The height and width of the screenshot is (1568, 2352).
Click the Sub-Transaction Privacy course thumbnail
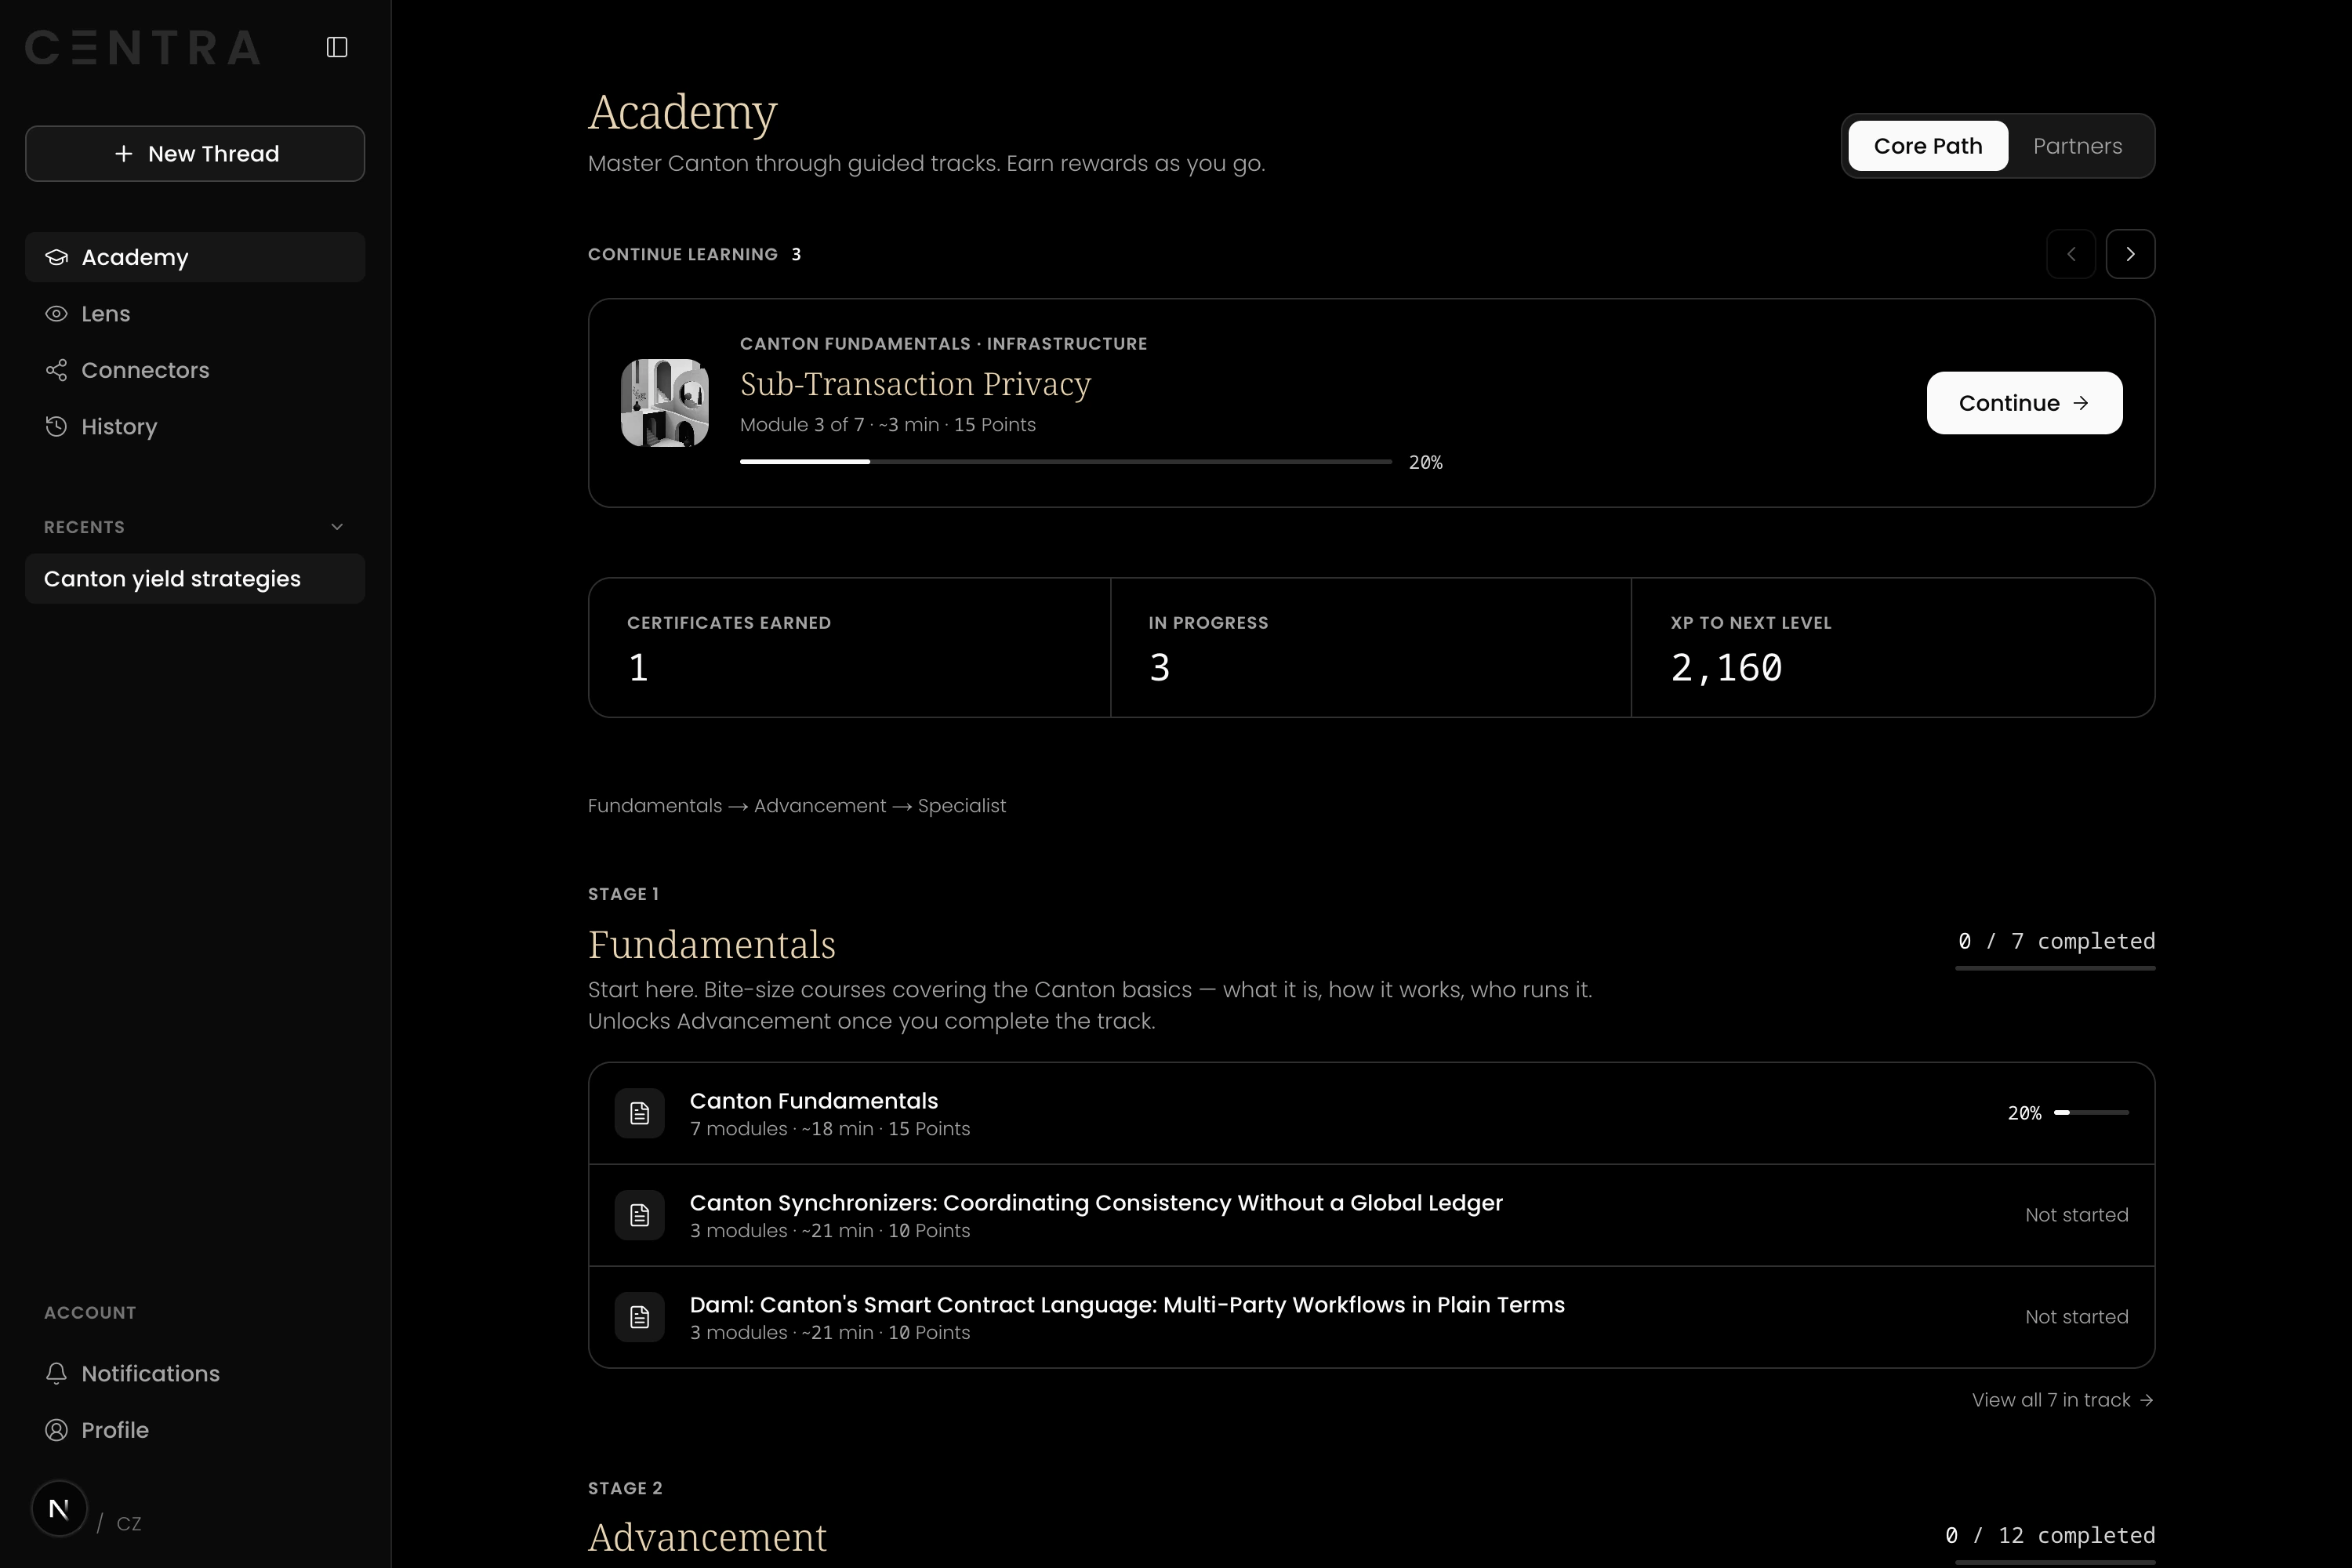pyautogui.click(x=665, y=402)
